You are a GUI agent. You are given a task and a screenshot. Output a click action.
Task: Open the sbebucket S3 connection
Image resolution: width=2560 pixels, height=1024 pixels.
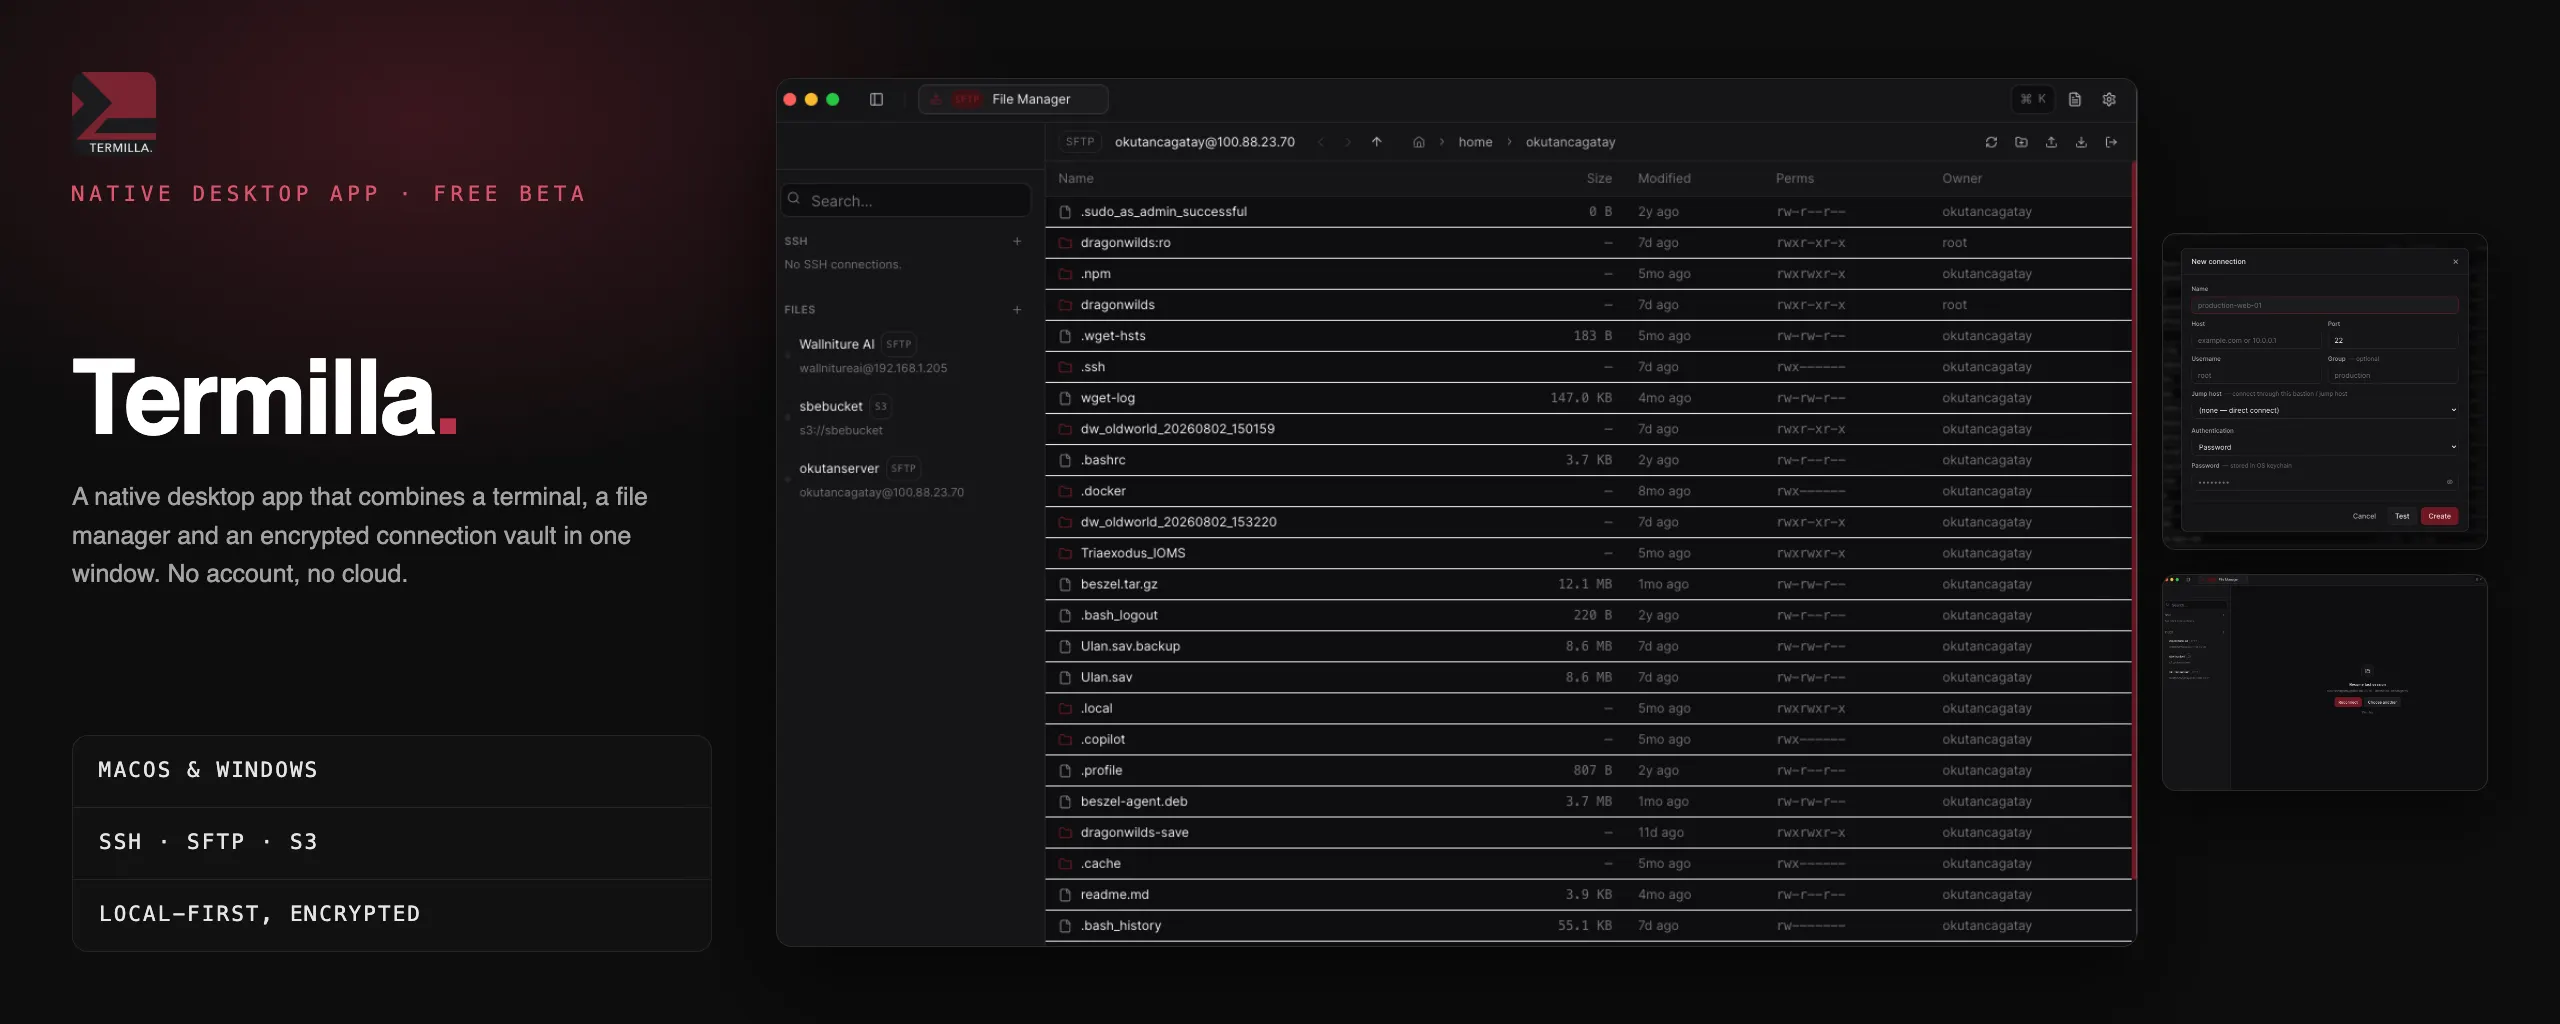(x=906, y=417)
